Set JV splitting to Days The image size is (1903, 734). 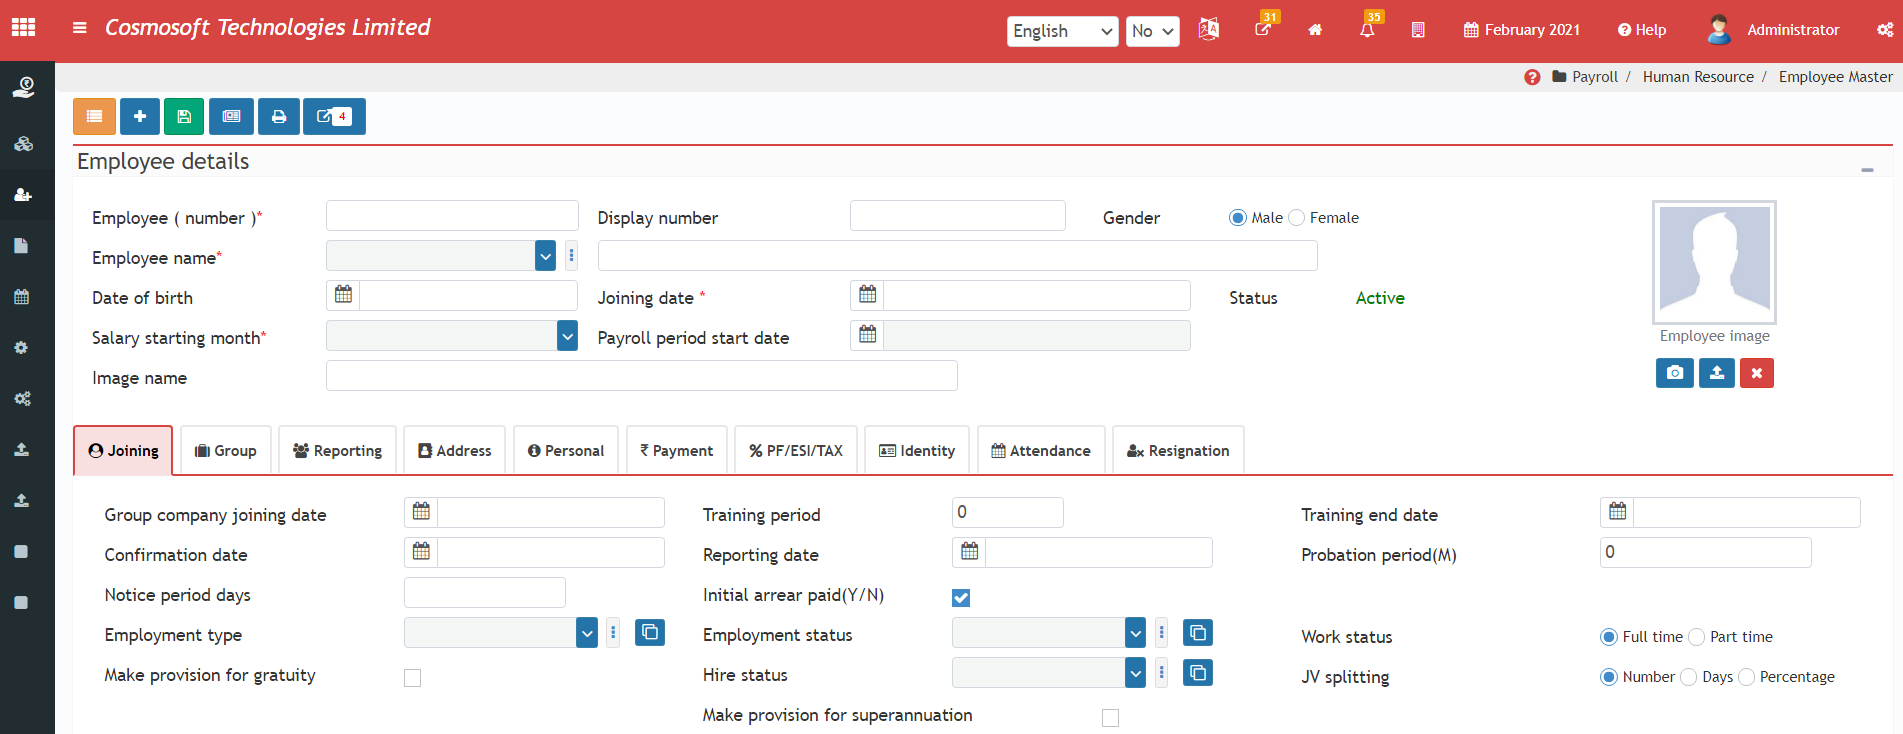pos(1689,677)
